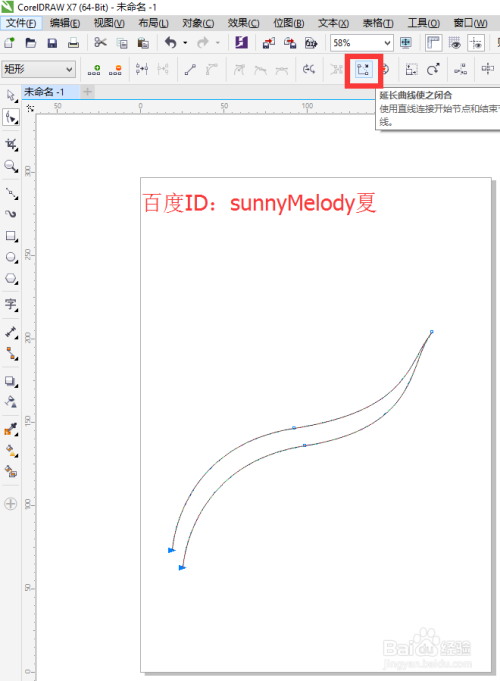Select the Connector tool
The height and width of the screenshot is (681, 500).
11,354
